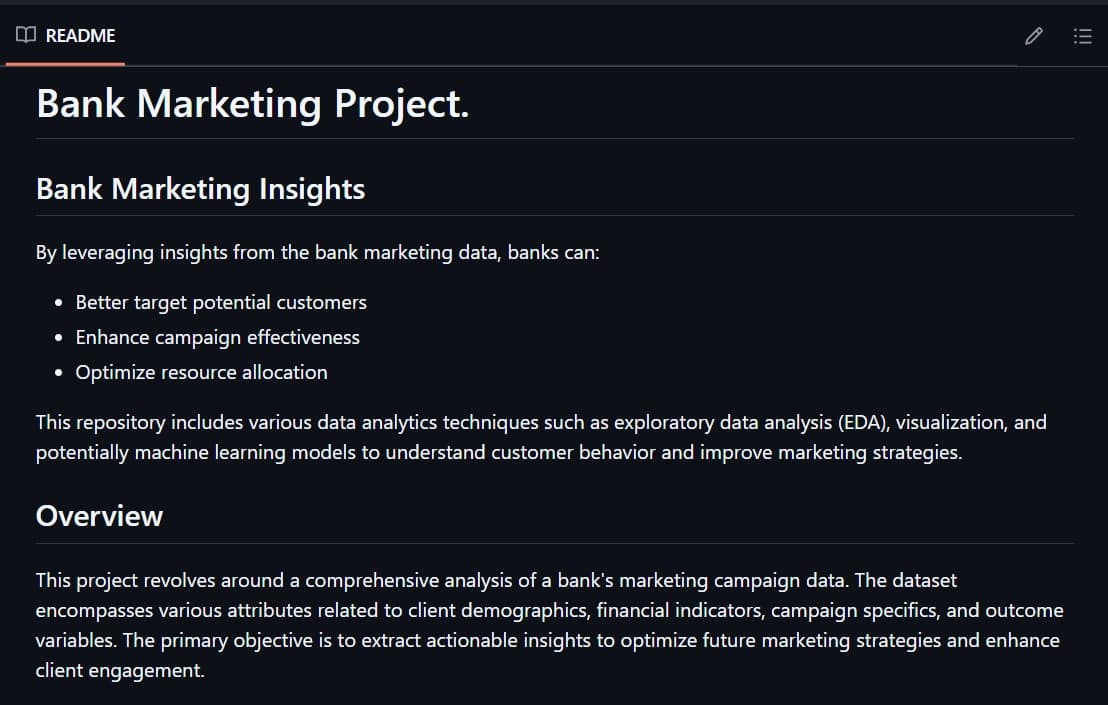The width and height of the screenshot is (1108, 705).
Task: Select the paragraph under the Overview heading
Action: [x=550, y=625]
